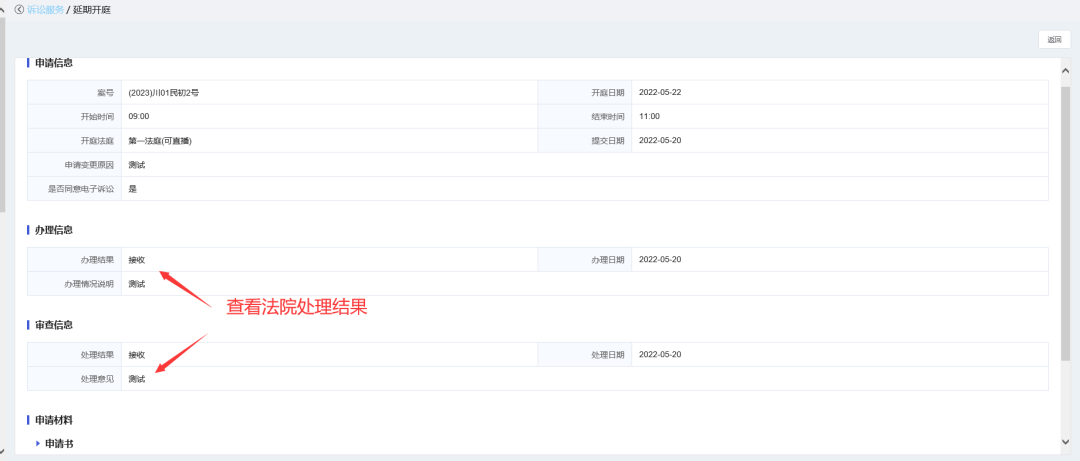The image size is (1080, 461).
Task: Click the 返回 button
Action: point(1054,40)
